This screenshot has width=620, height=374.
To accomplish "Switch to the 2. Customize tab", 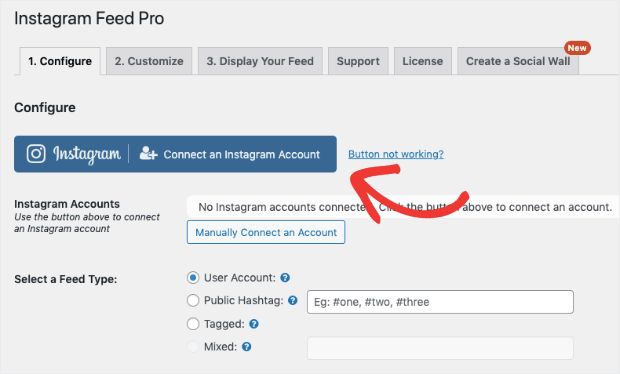I will (x=149, y=61).
